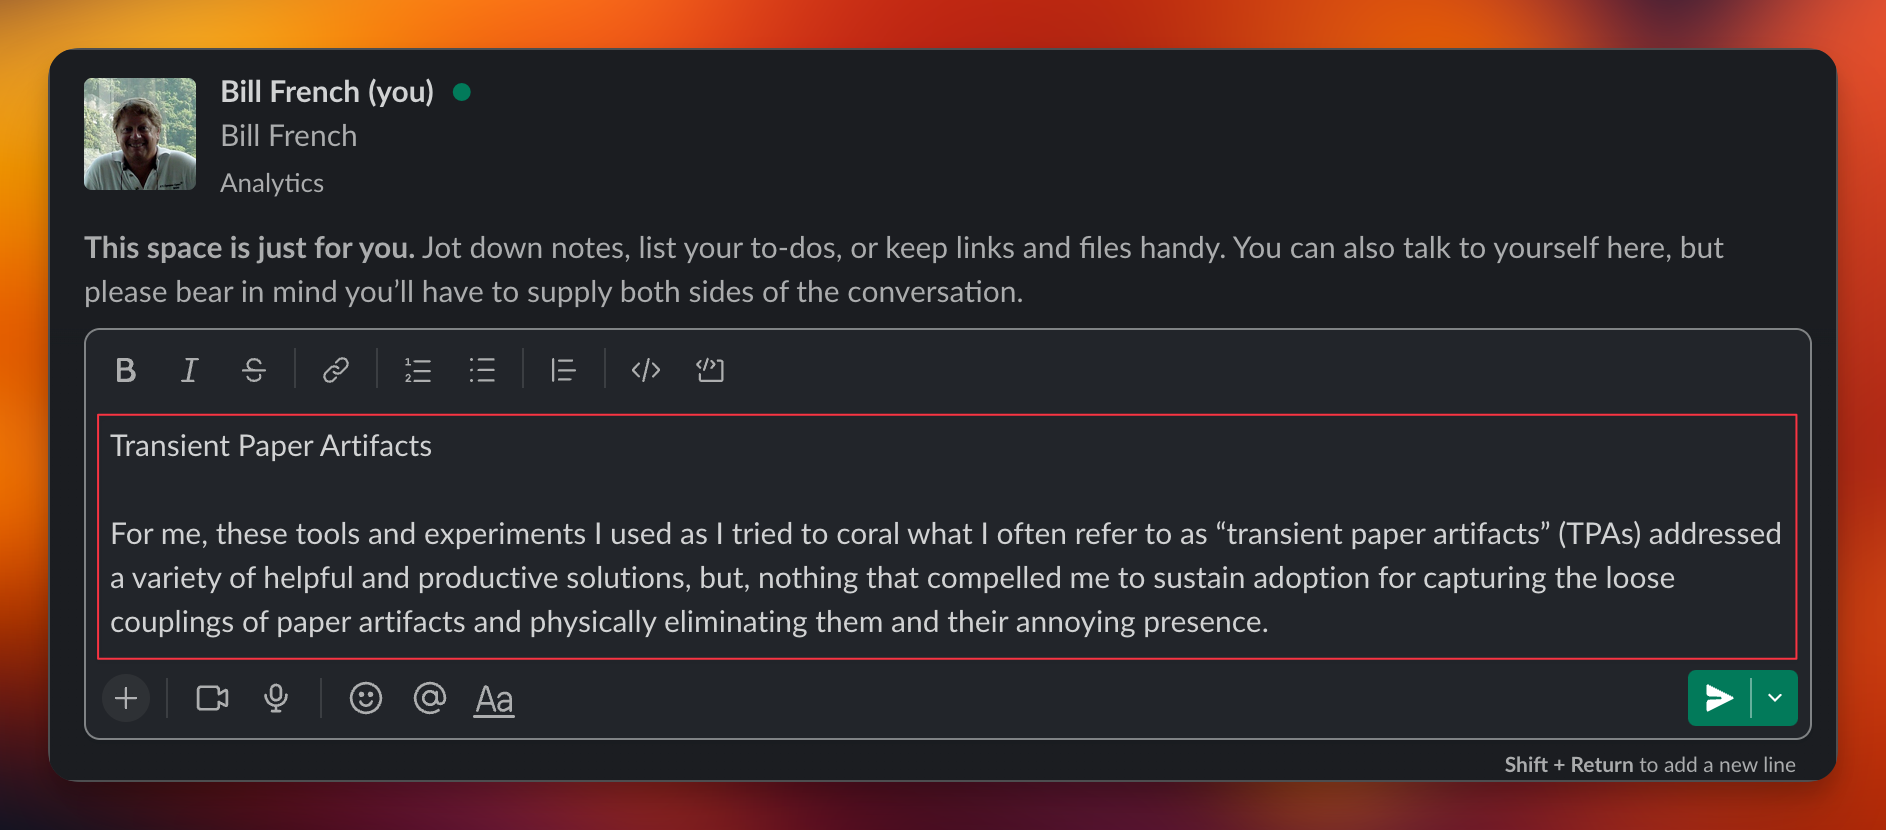The image size is (1886, 830).
Task: Toggle bold formatting in the composer
Action: coord(126,370)
